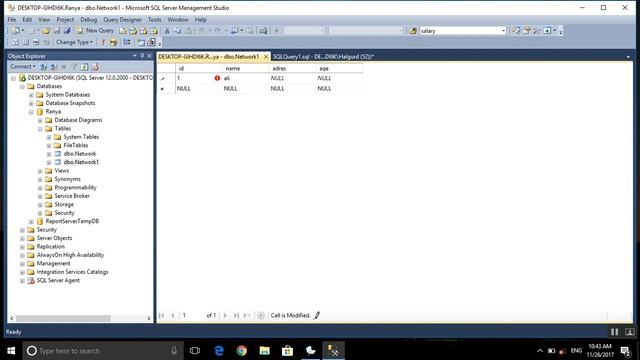This screenshot has width=640, height=360.
Task: Click the Copy icon in toolbar
Action: (x=178, y=31)
